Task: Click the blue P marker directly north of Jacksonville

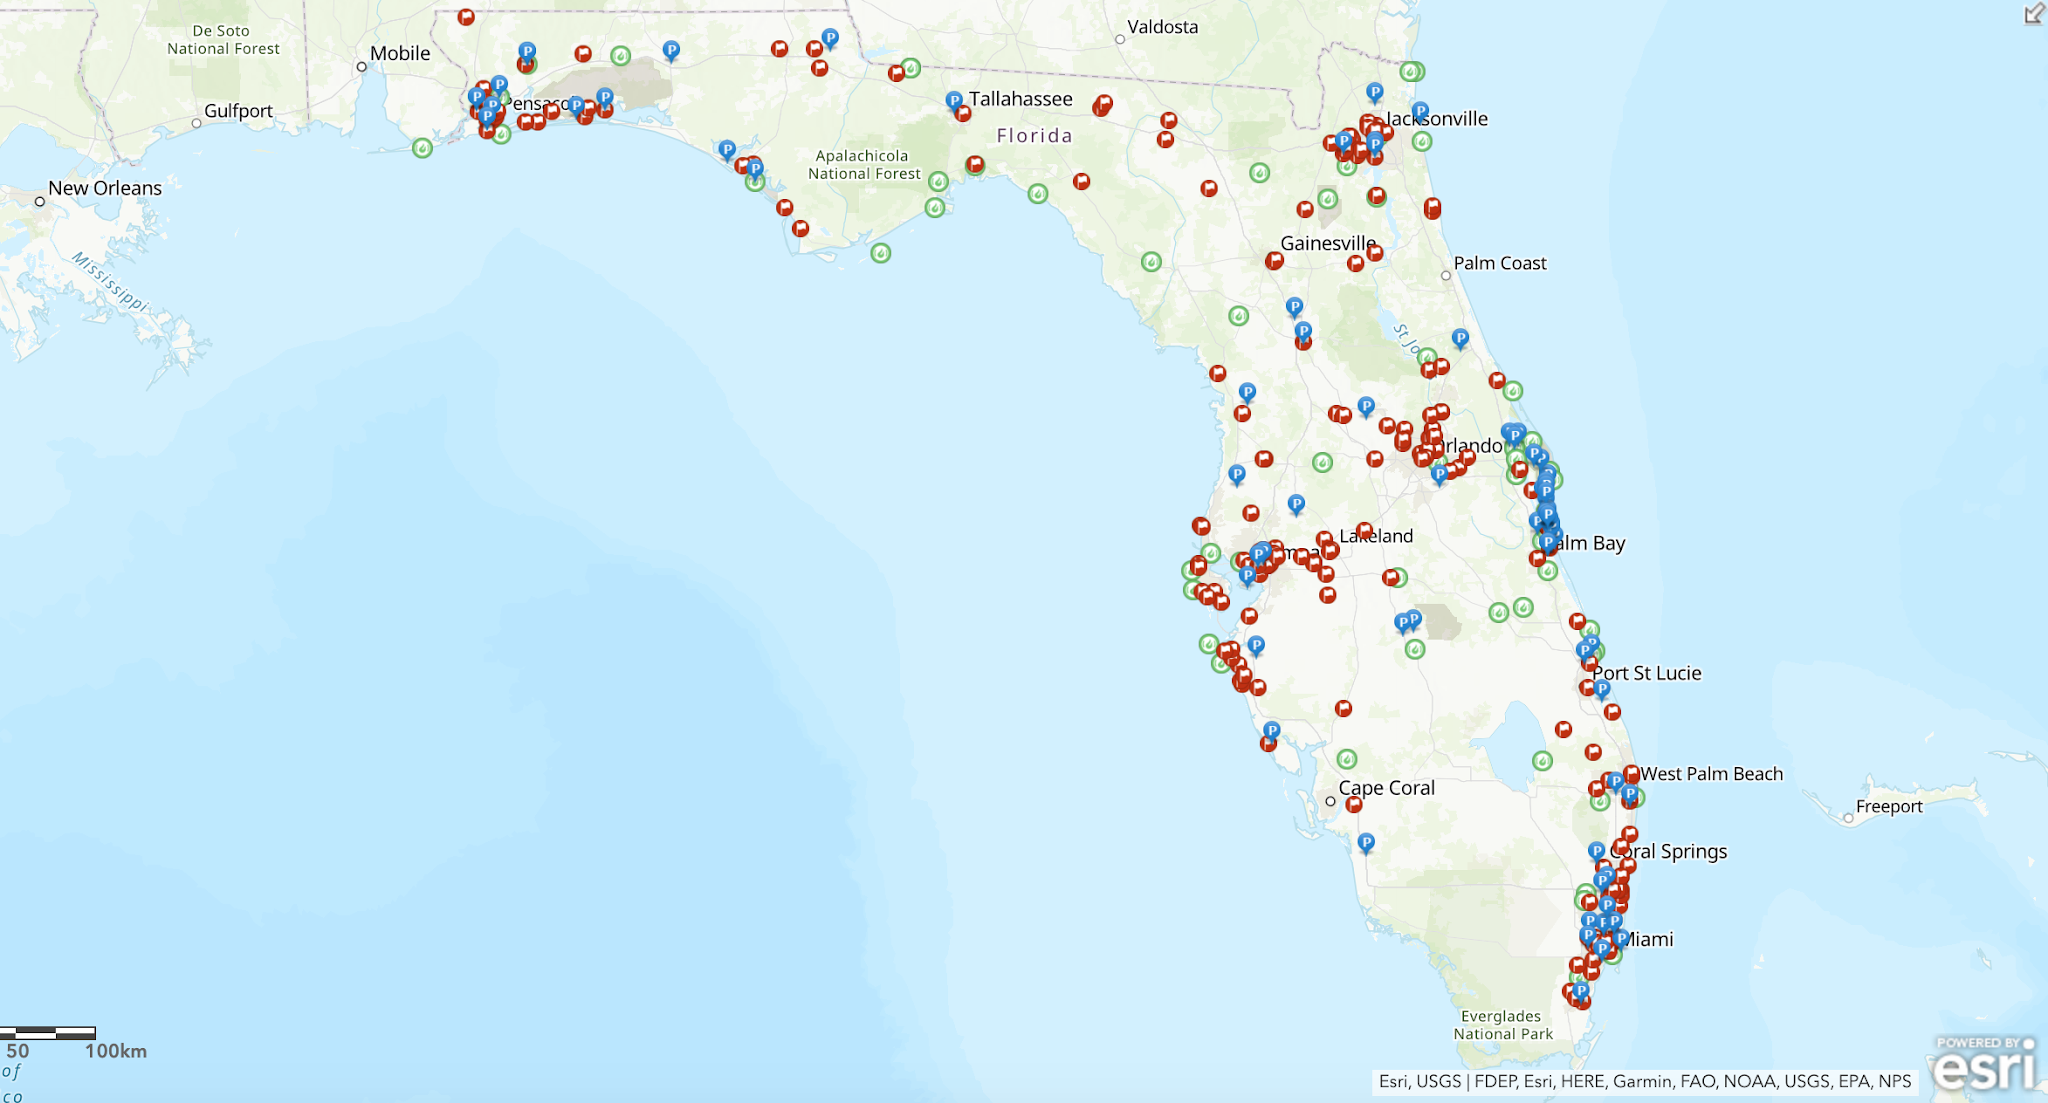Action: point(1375,92)
